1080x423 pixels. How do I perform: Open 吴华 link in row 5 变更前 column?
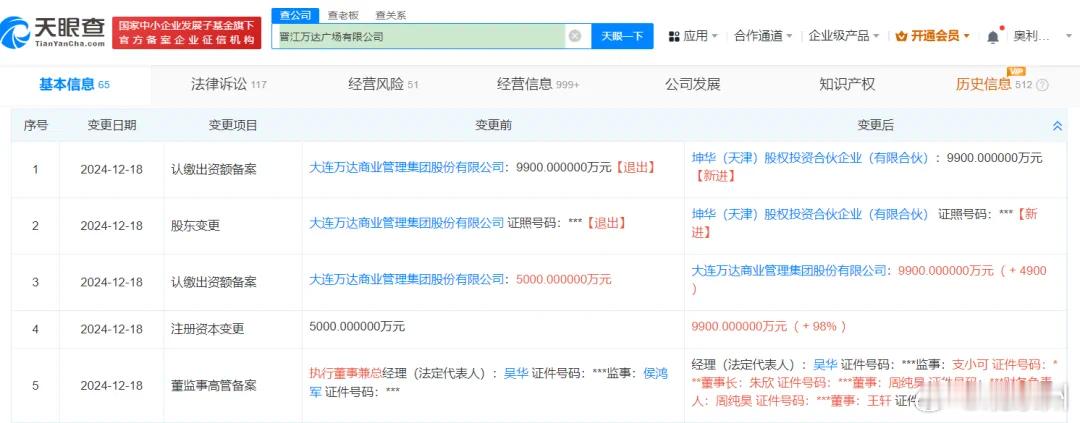tap(515, 374)
